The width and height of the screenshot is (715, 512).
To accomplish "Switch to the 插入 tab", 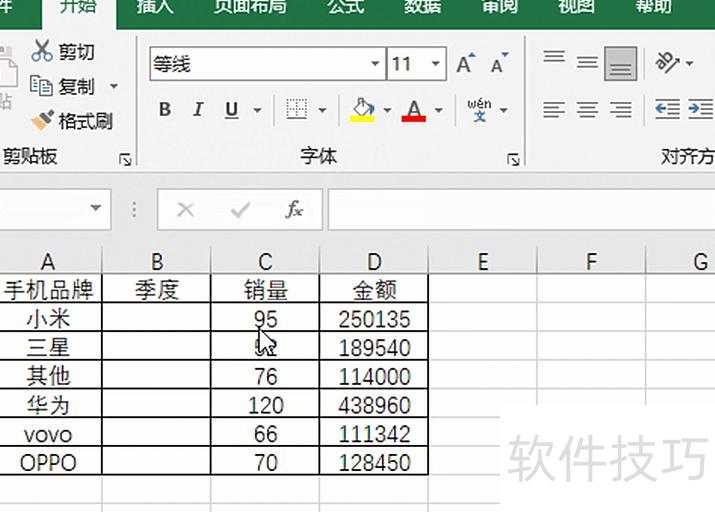I will (x=155, y=7).
